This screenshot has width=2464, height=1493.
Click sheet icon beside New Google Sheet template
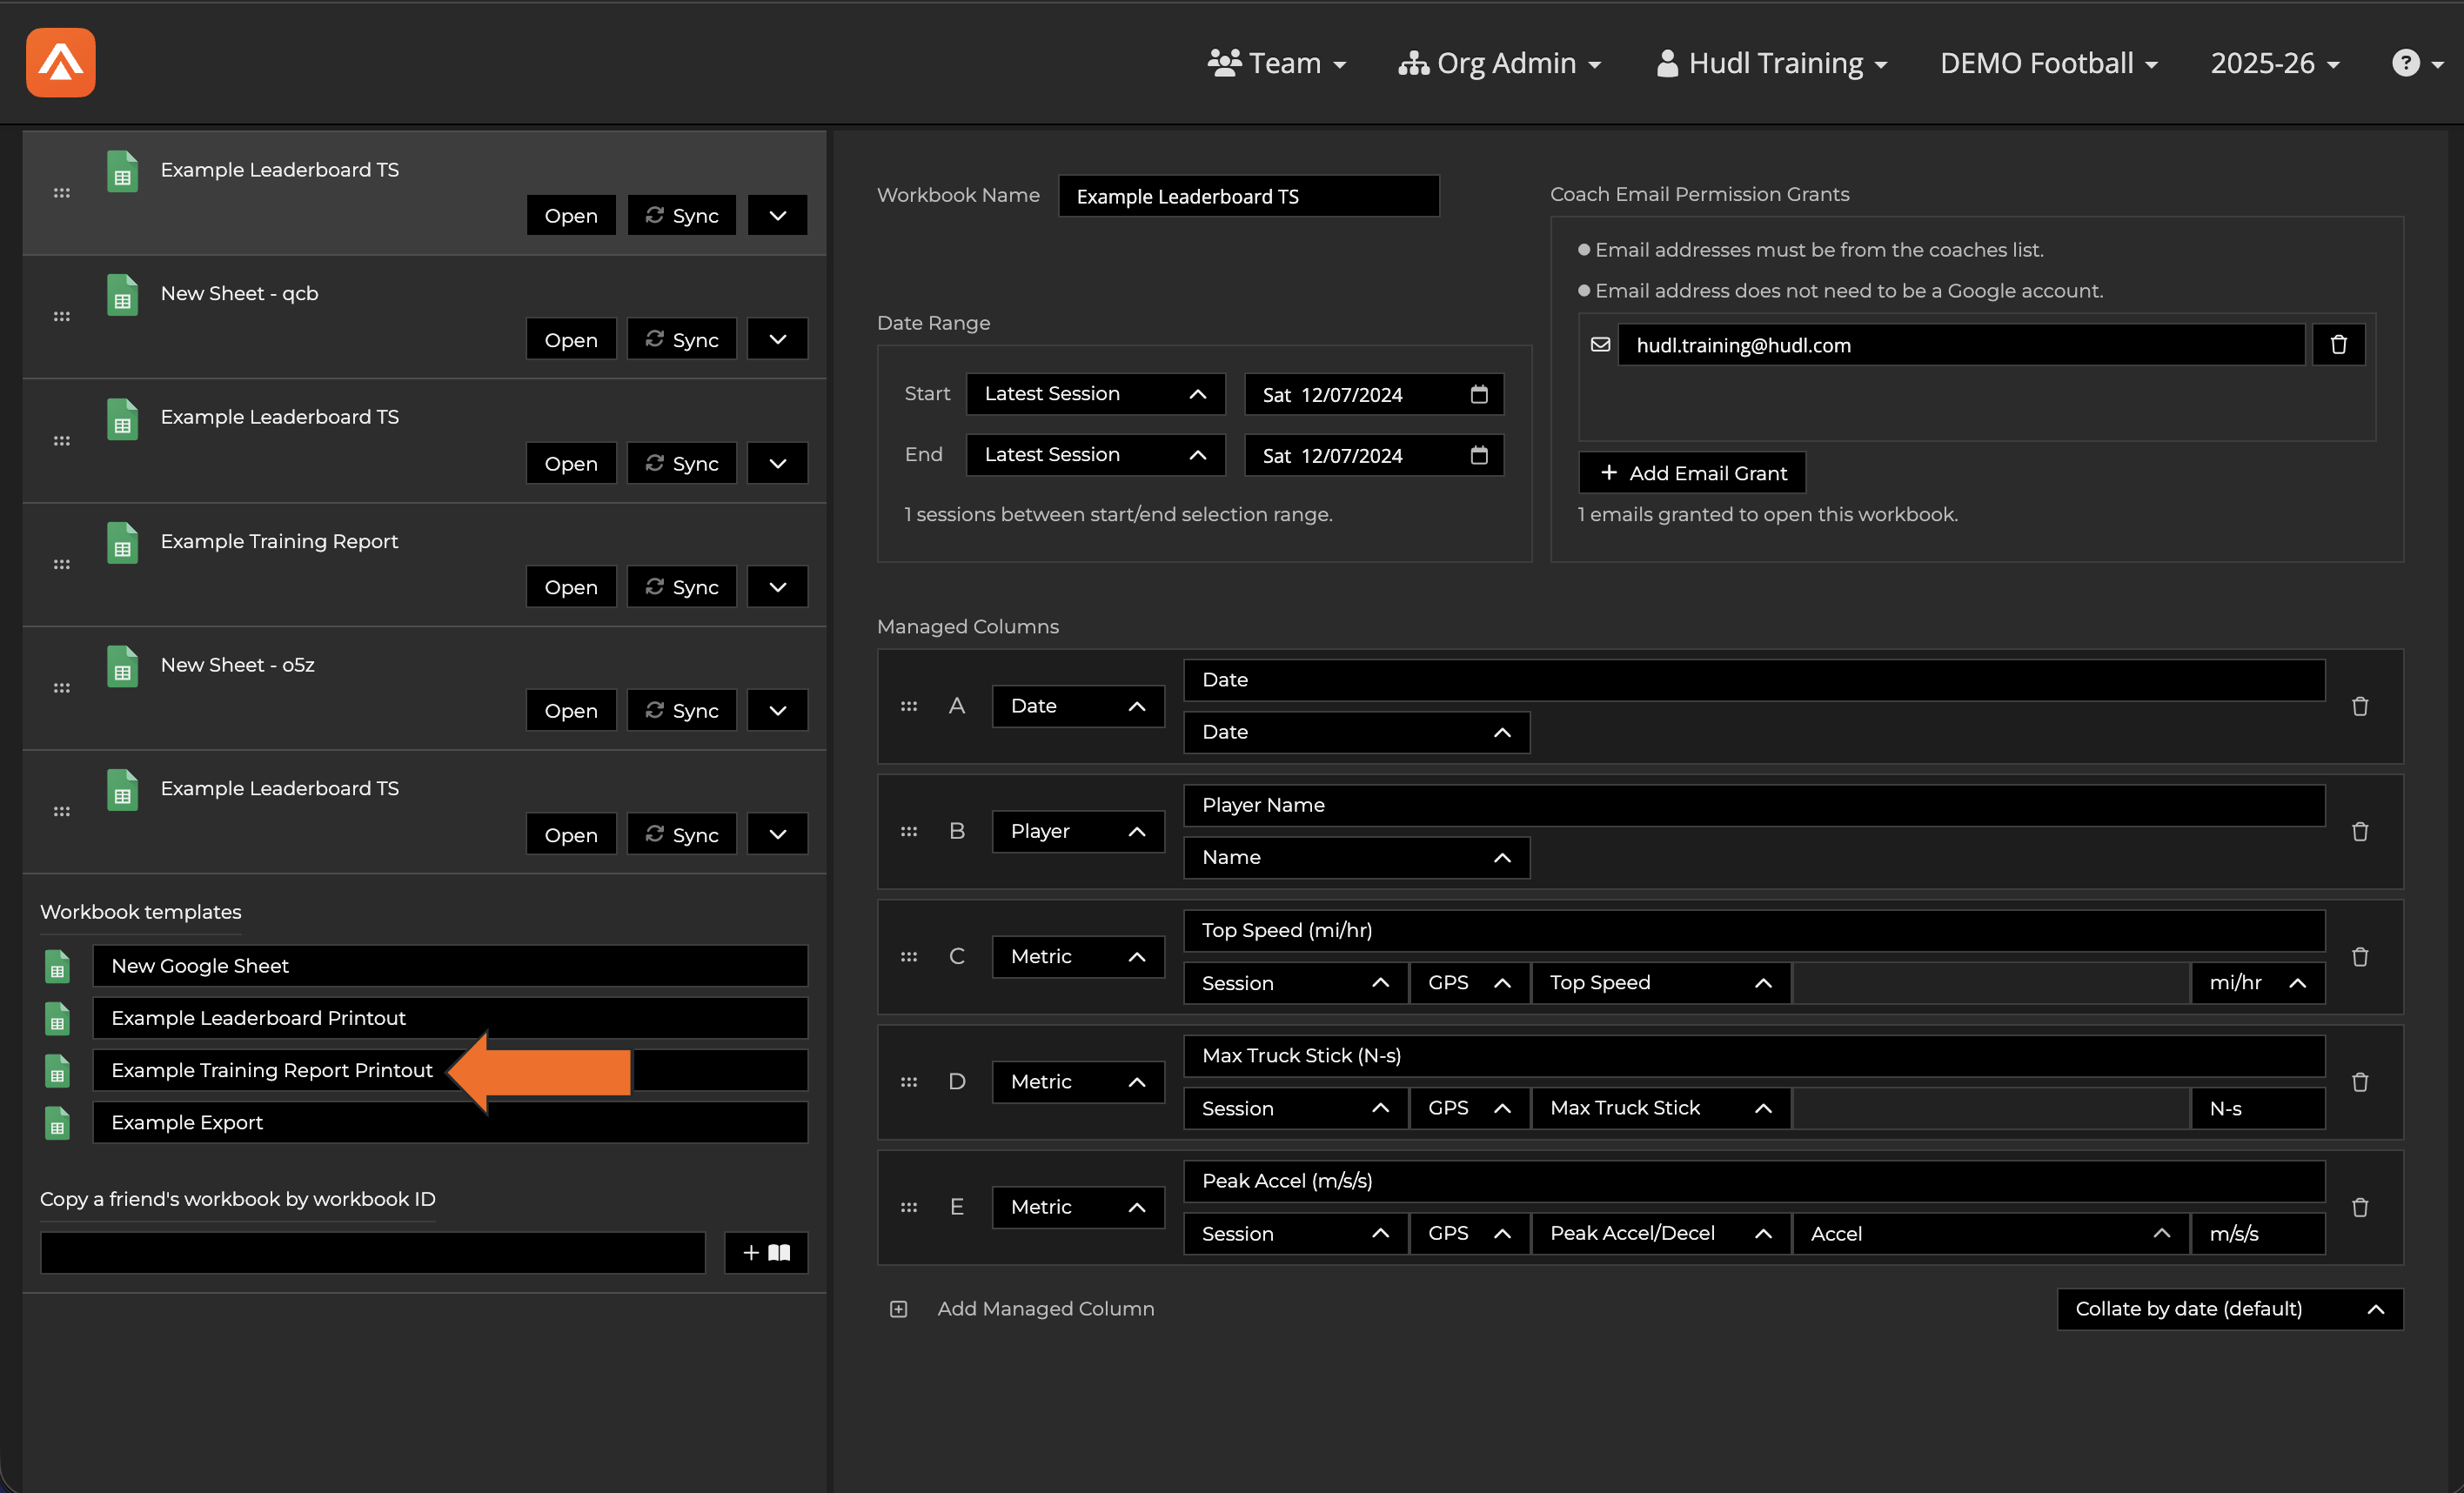[58, 967]
